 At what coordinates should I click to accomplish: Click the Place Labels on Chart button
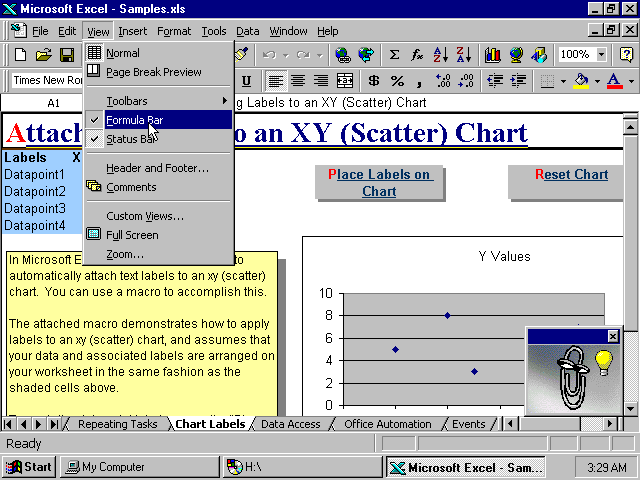click(x=379, y=182)
